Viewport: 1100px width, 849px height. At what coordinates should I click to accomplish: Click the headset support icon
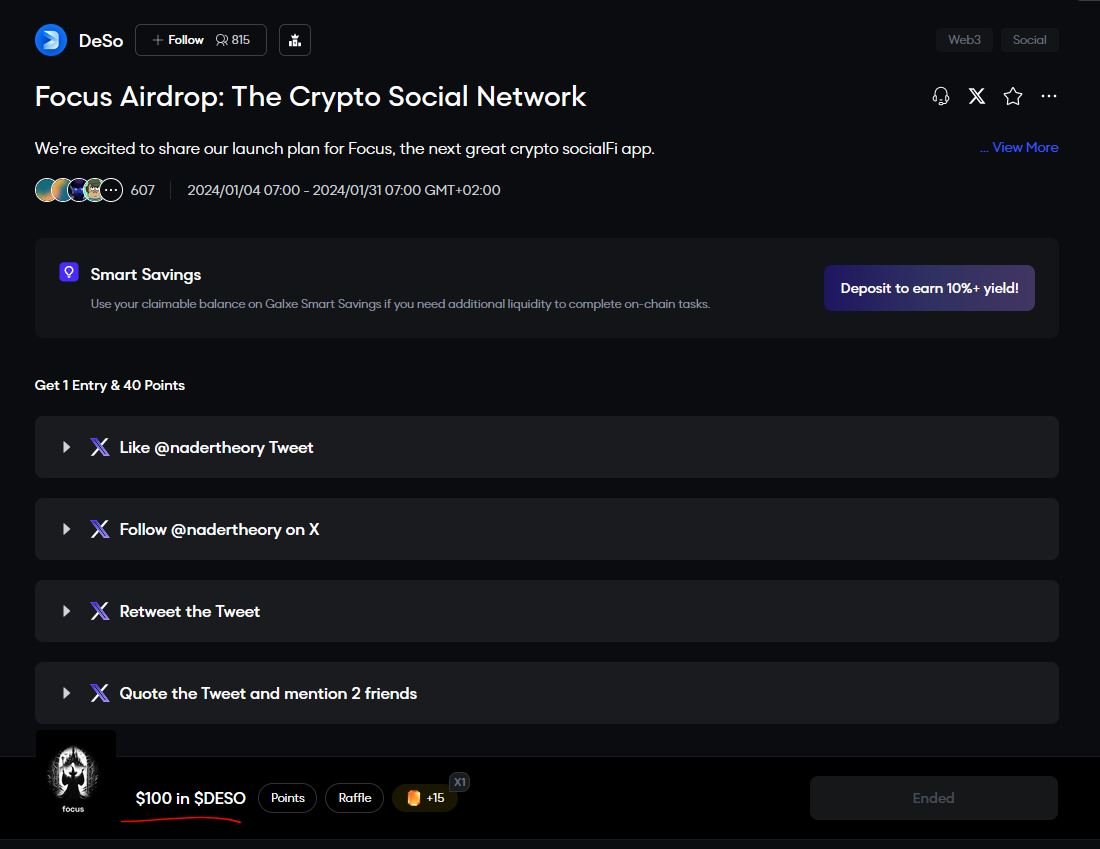(940, 96)
